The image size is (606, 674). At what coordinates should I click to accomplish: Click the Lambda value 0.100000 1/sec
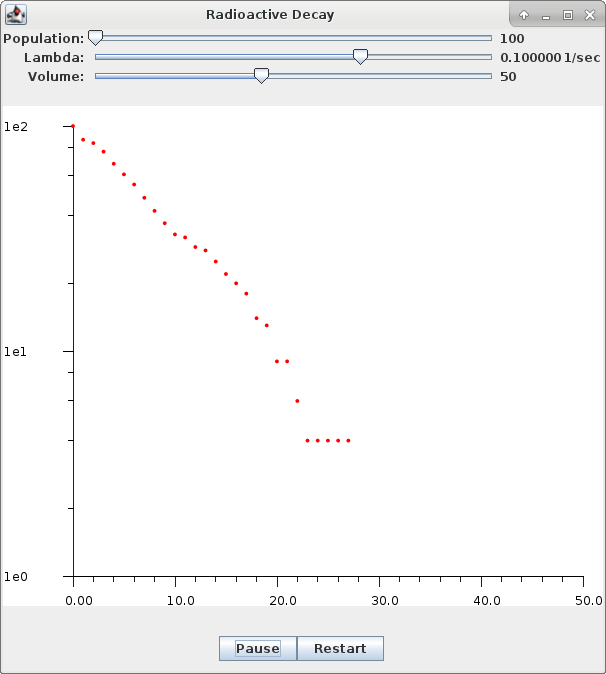(x=550, y=58)
